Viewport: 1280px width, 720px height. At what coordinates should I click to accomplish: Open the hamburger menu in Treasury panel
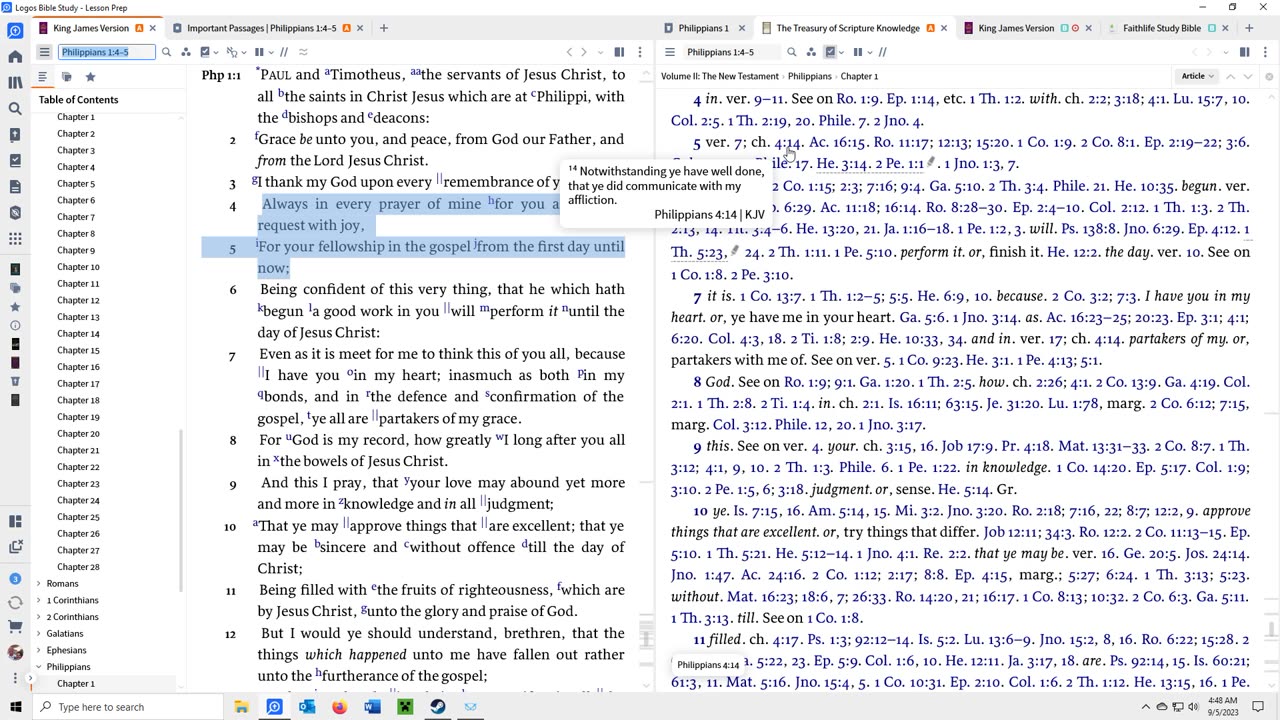[670, 52]
